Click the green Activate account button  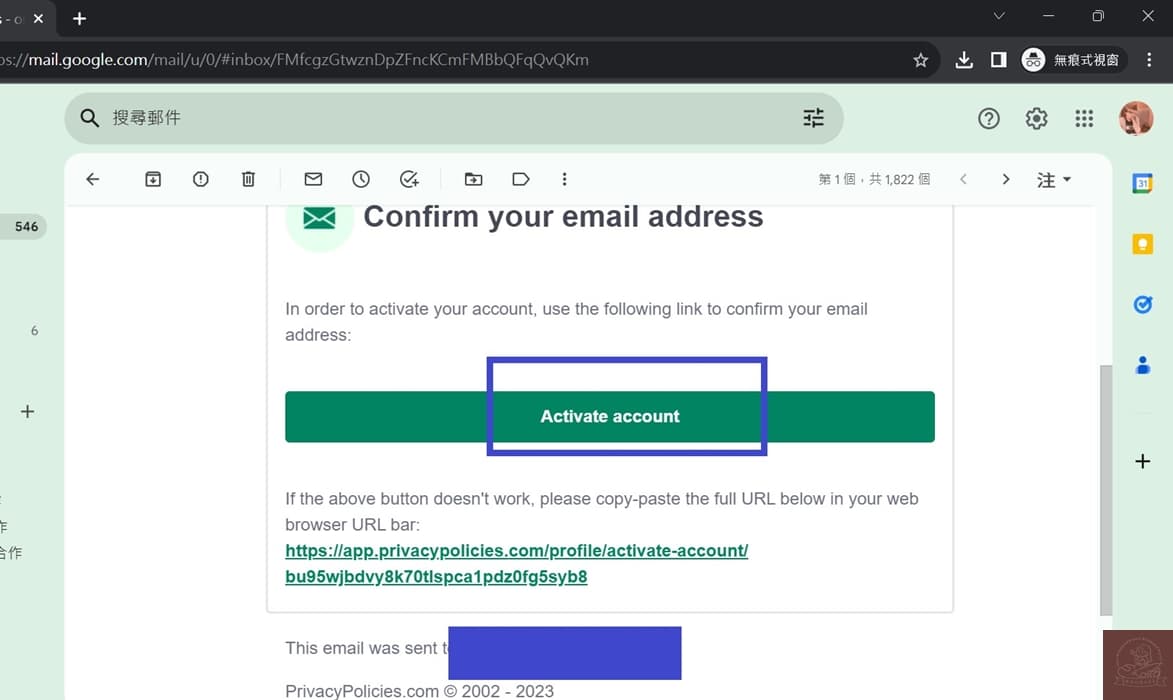(x=609, y=417)
